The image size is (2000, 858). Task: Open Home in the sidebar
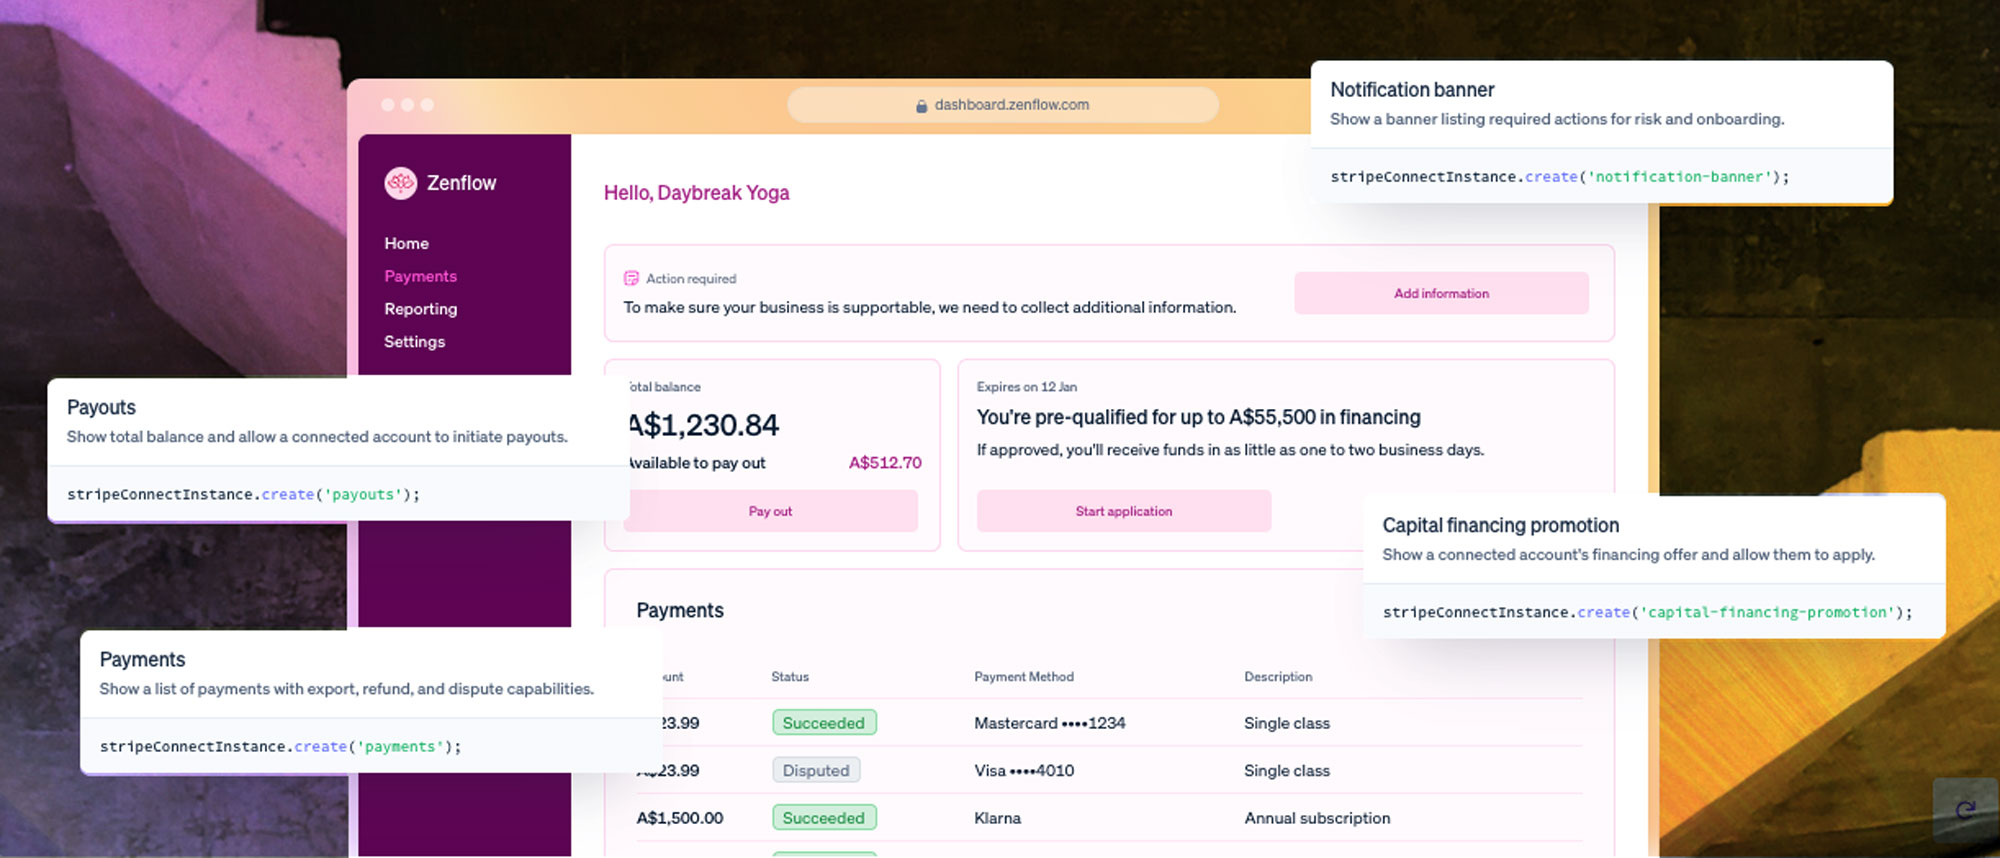pos(406,243)
